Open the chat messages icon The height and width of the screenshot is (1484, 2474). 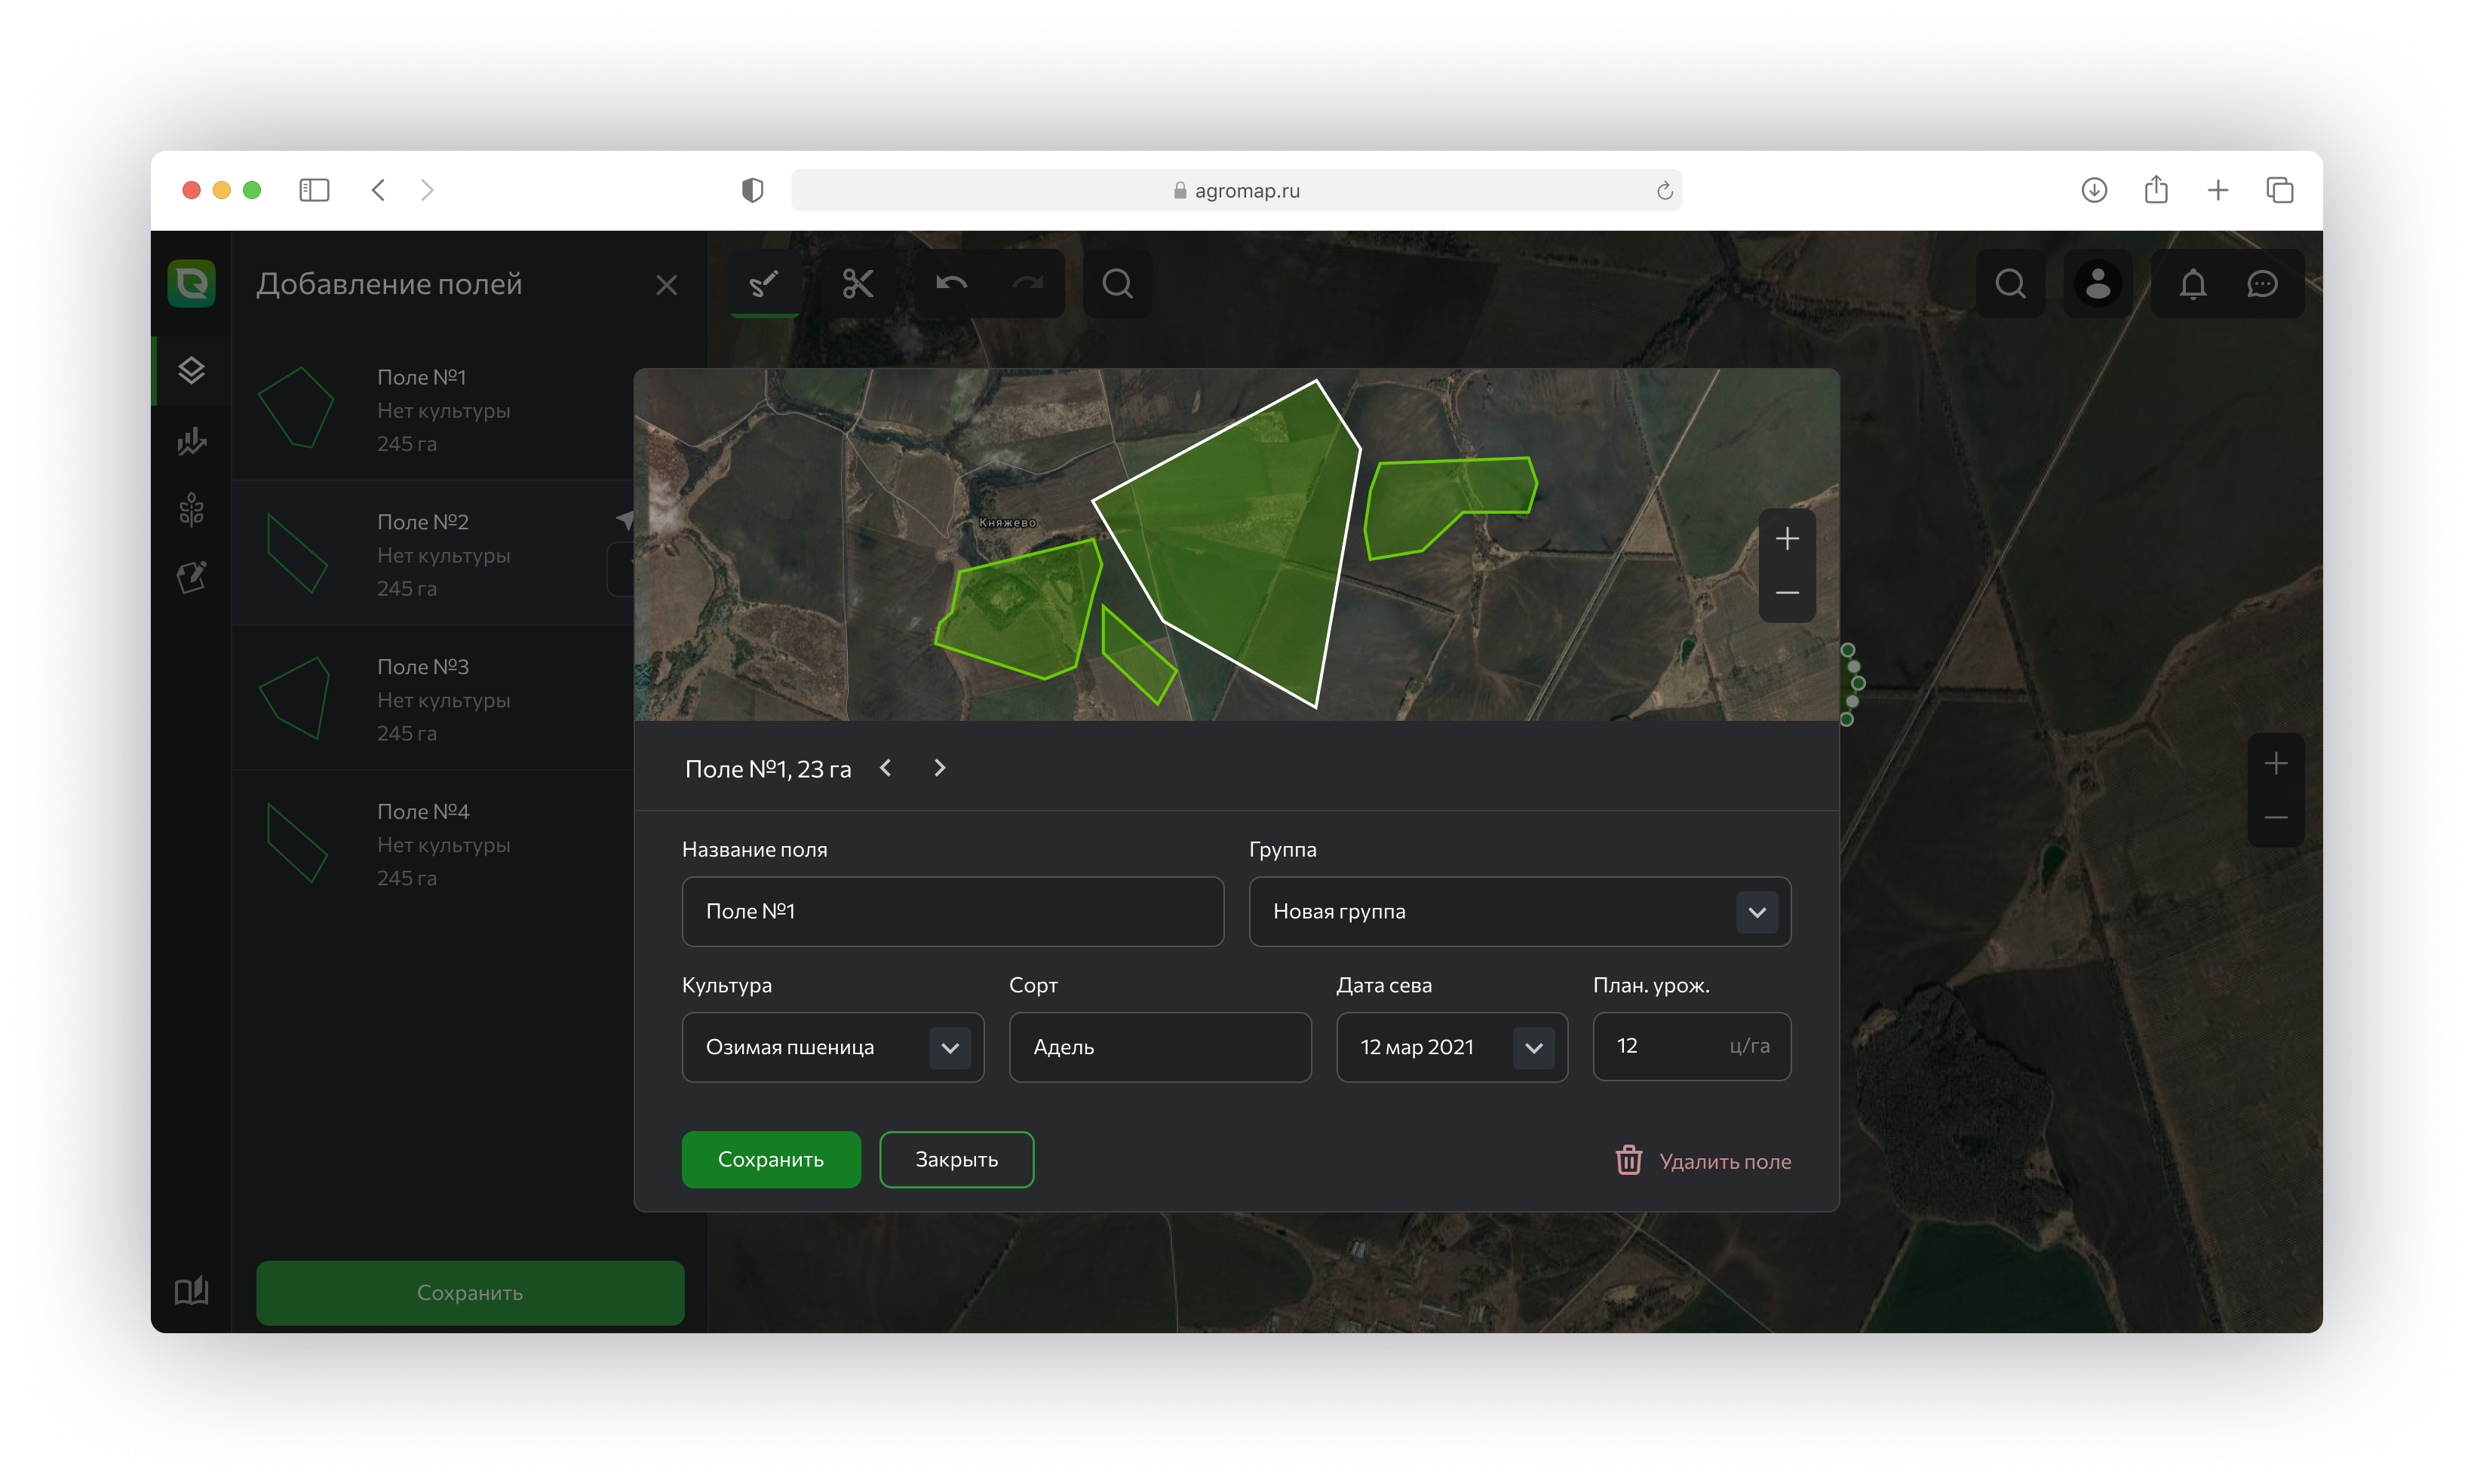pyautogui.click(x=2262, y=284)
